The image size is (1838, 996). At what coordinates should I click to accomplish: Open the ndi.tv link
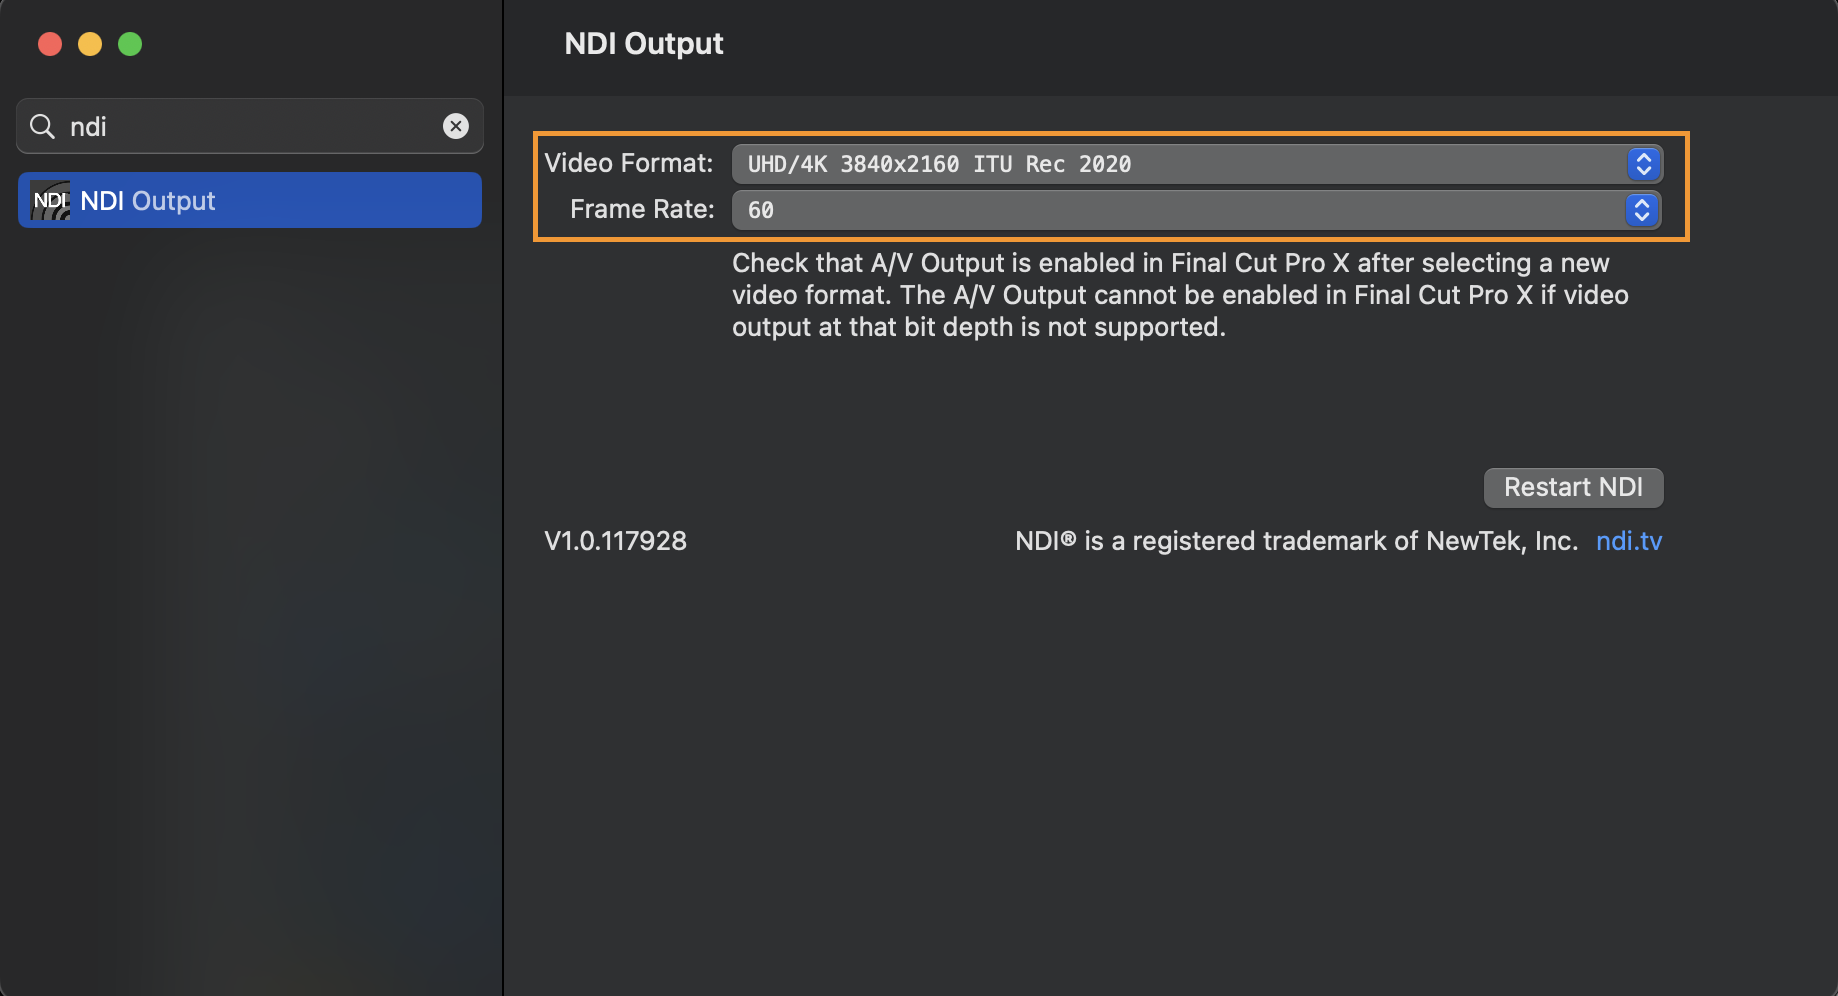[x=1628, y=541]
